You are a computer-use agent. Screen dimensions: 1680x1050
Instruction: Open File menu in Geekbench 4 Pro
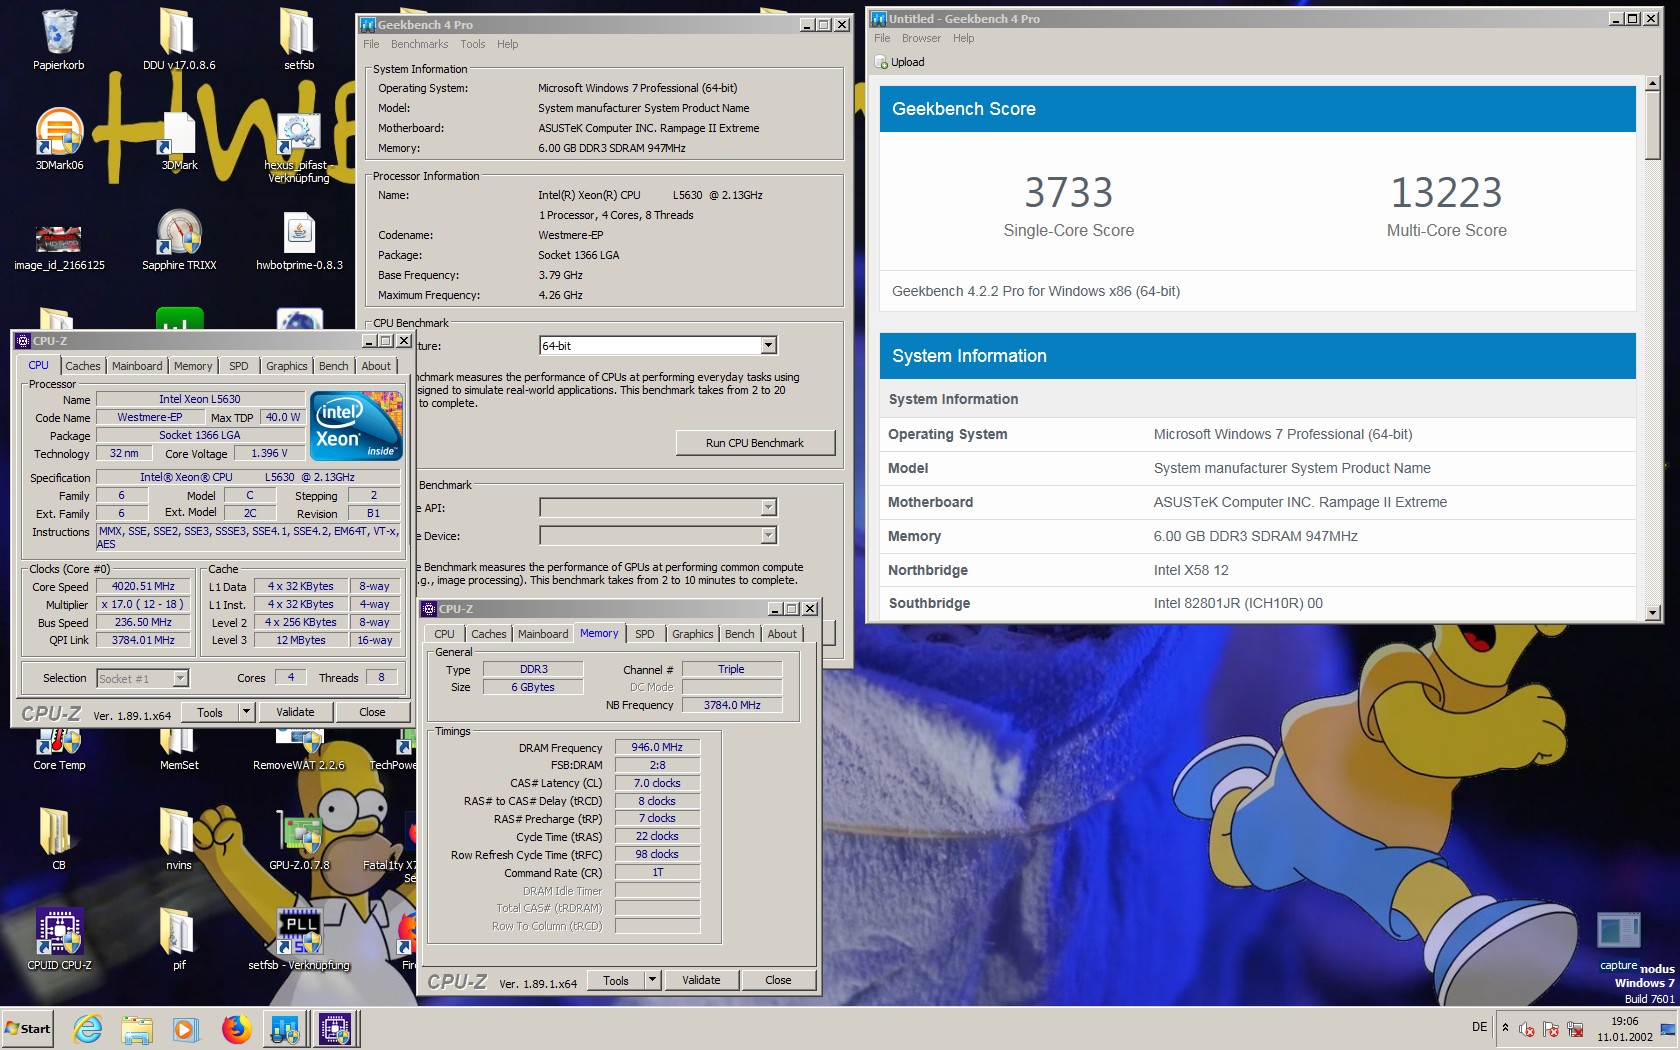[371, 44]
